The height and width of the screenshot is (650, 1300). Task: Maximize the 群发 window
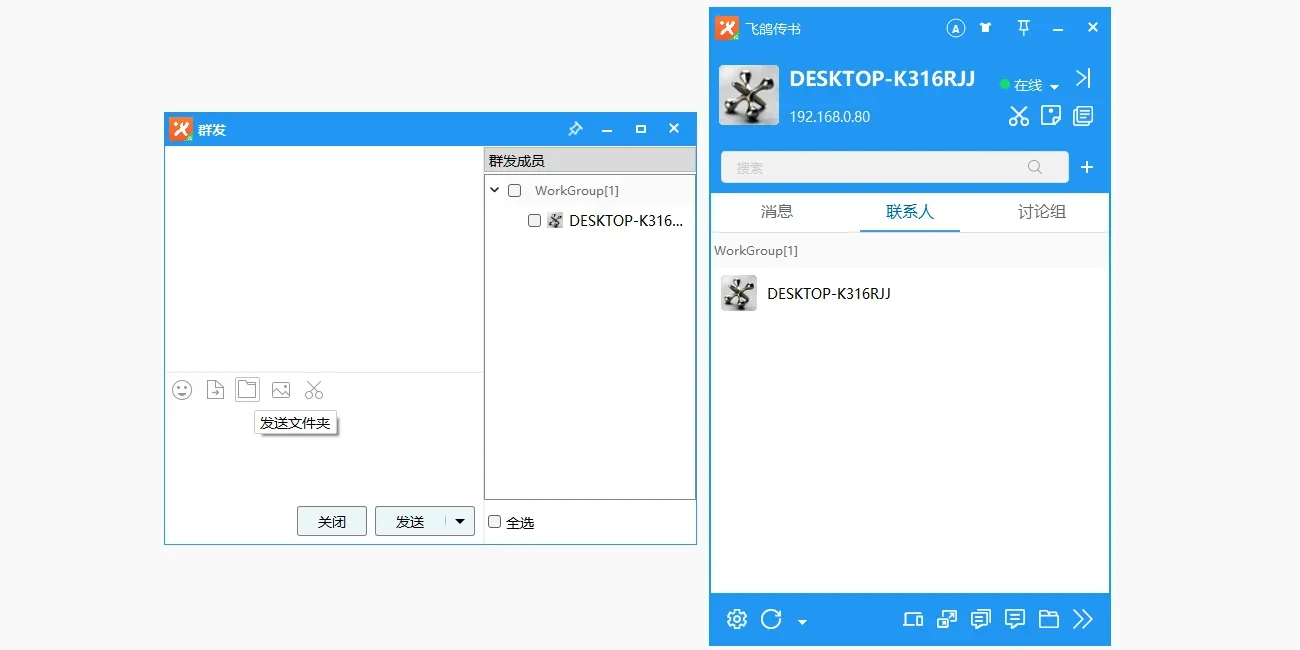pos(641,129)
